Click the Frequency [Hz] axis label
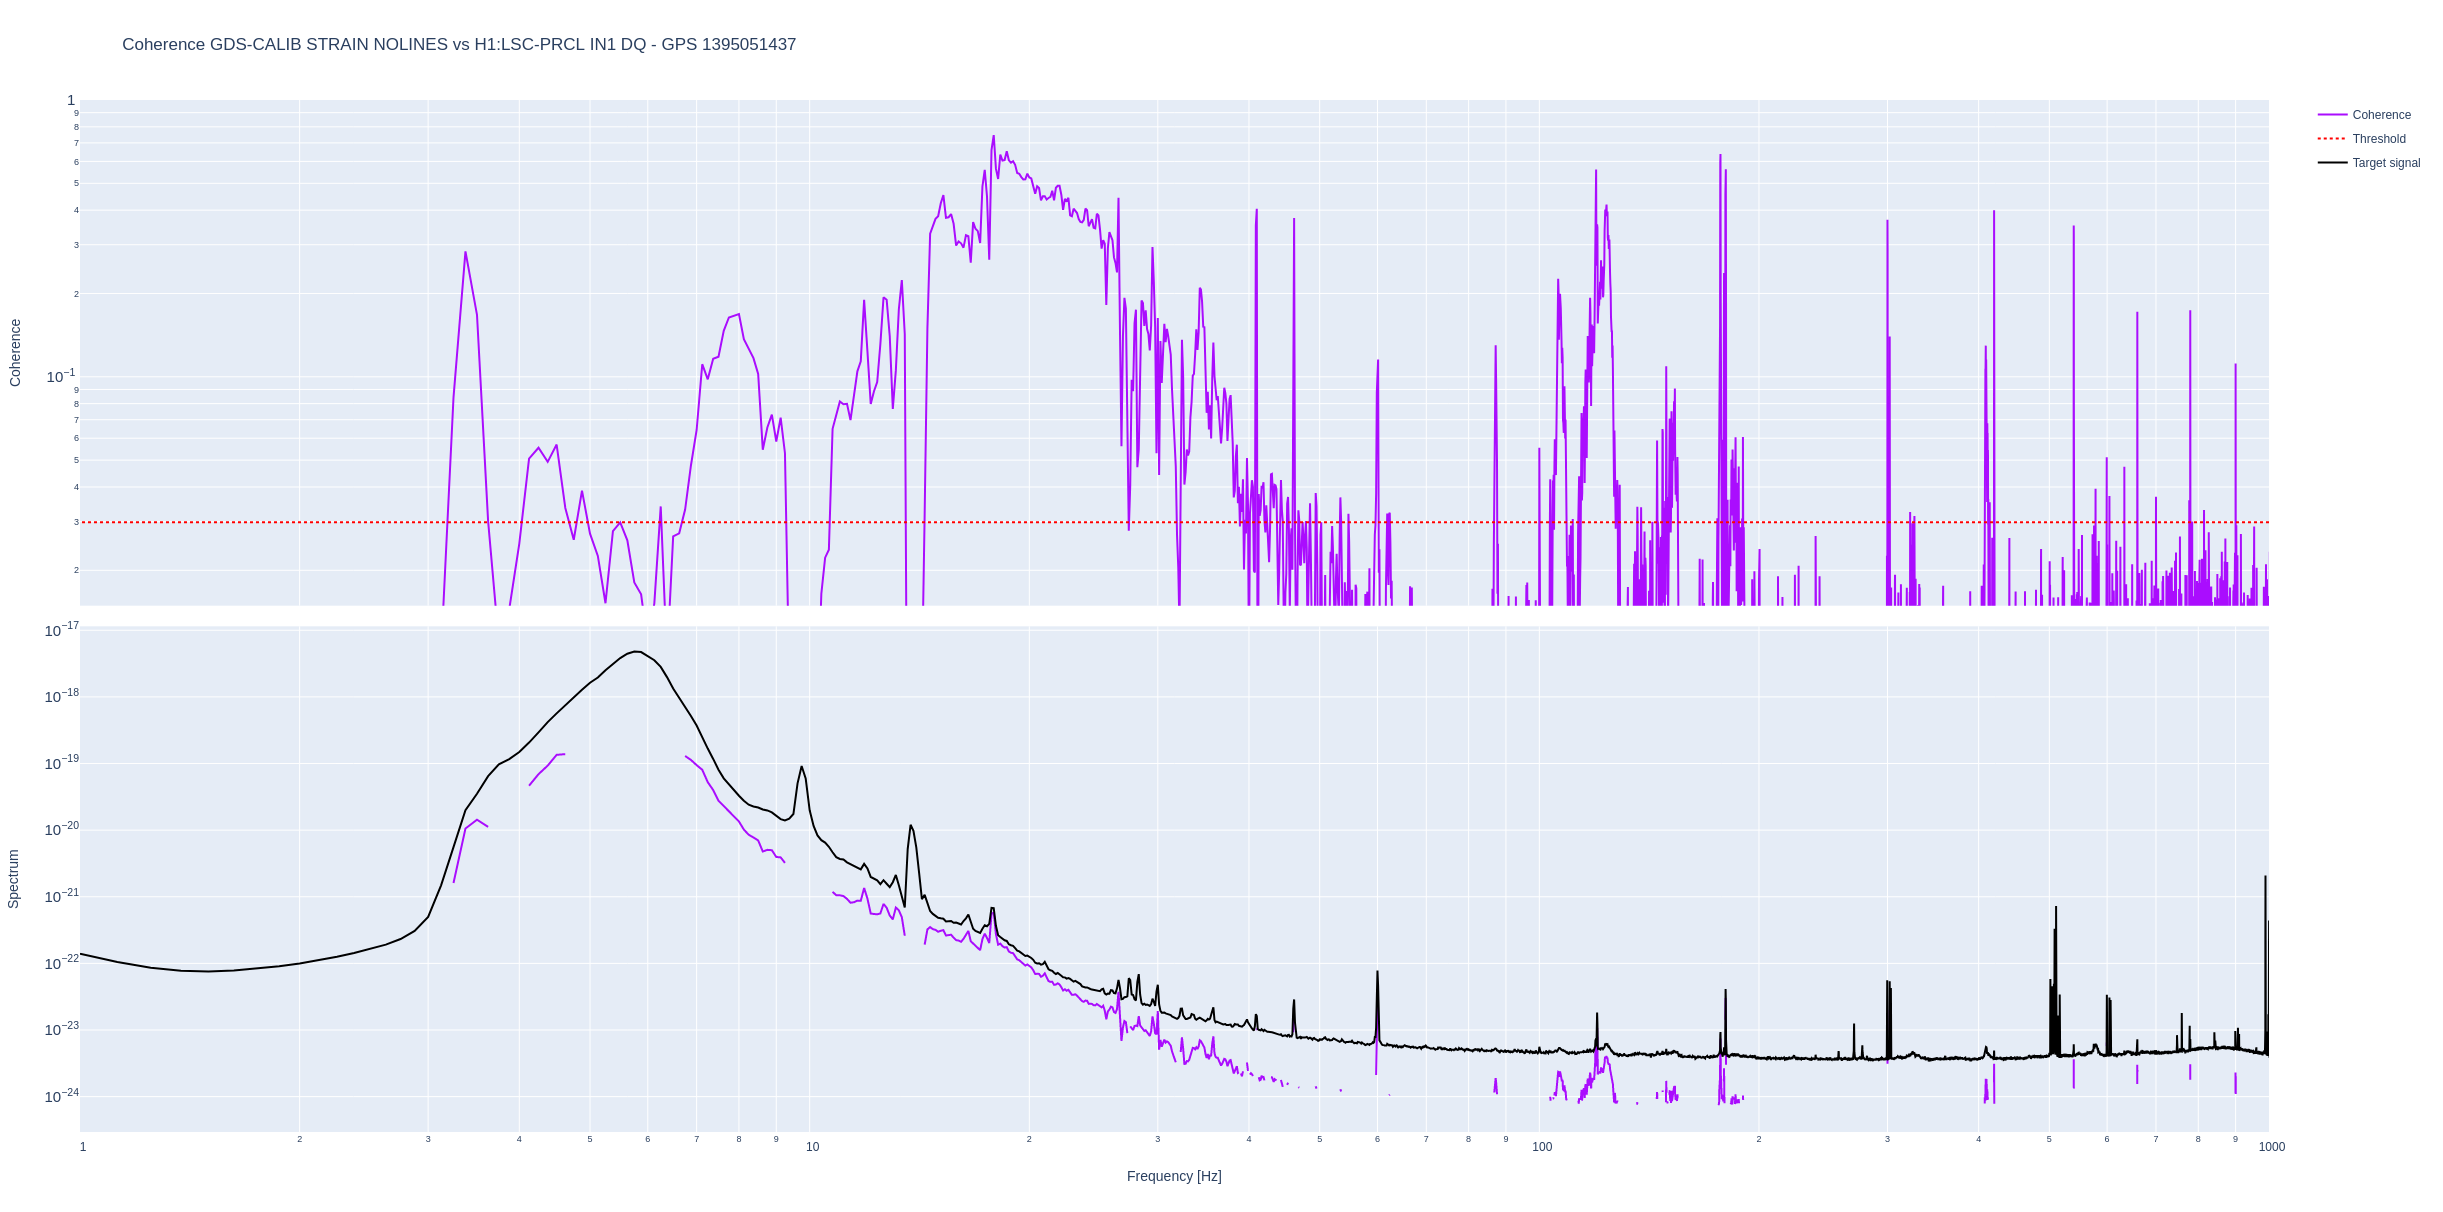Screen dimensions: 2443x1212 [x=1173, y=1176]
